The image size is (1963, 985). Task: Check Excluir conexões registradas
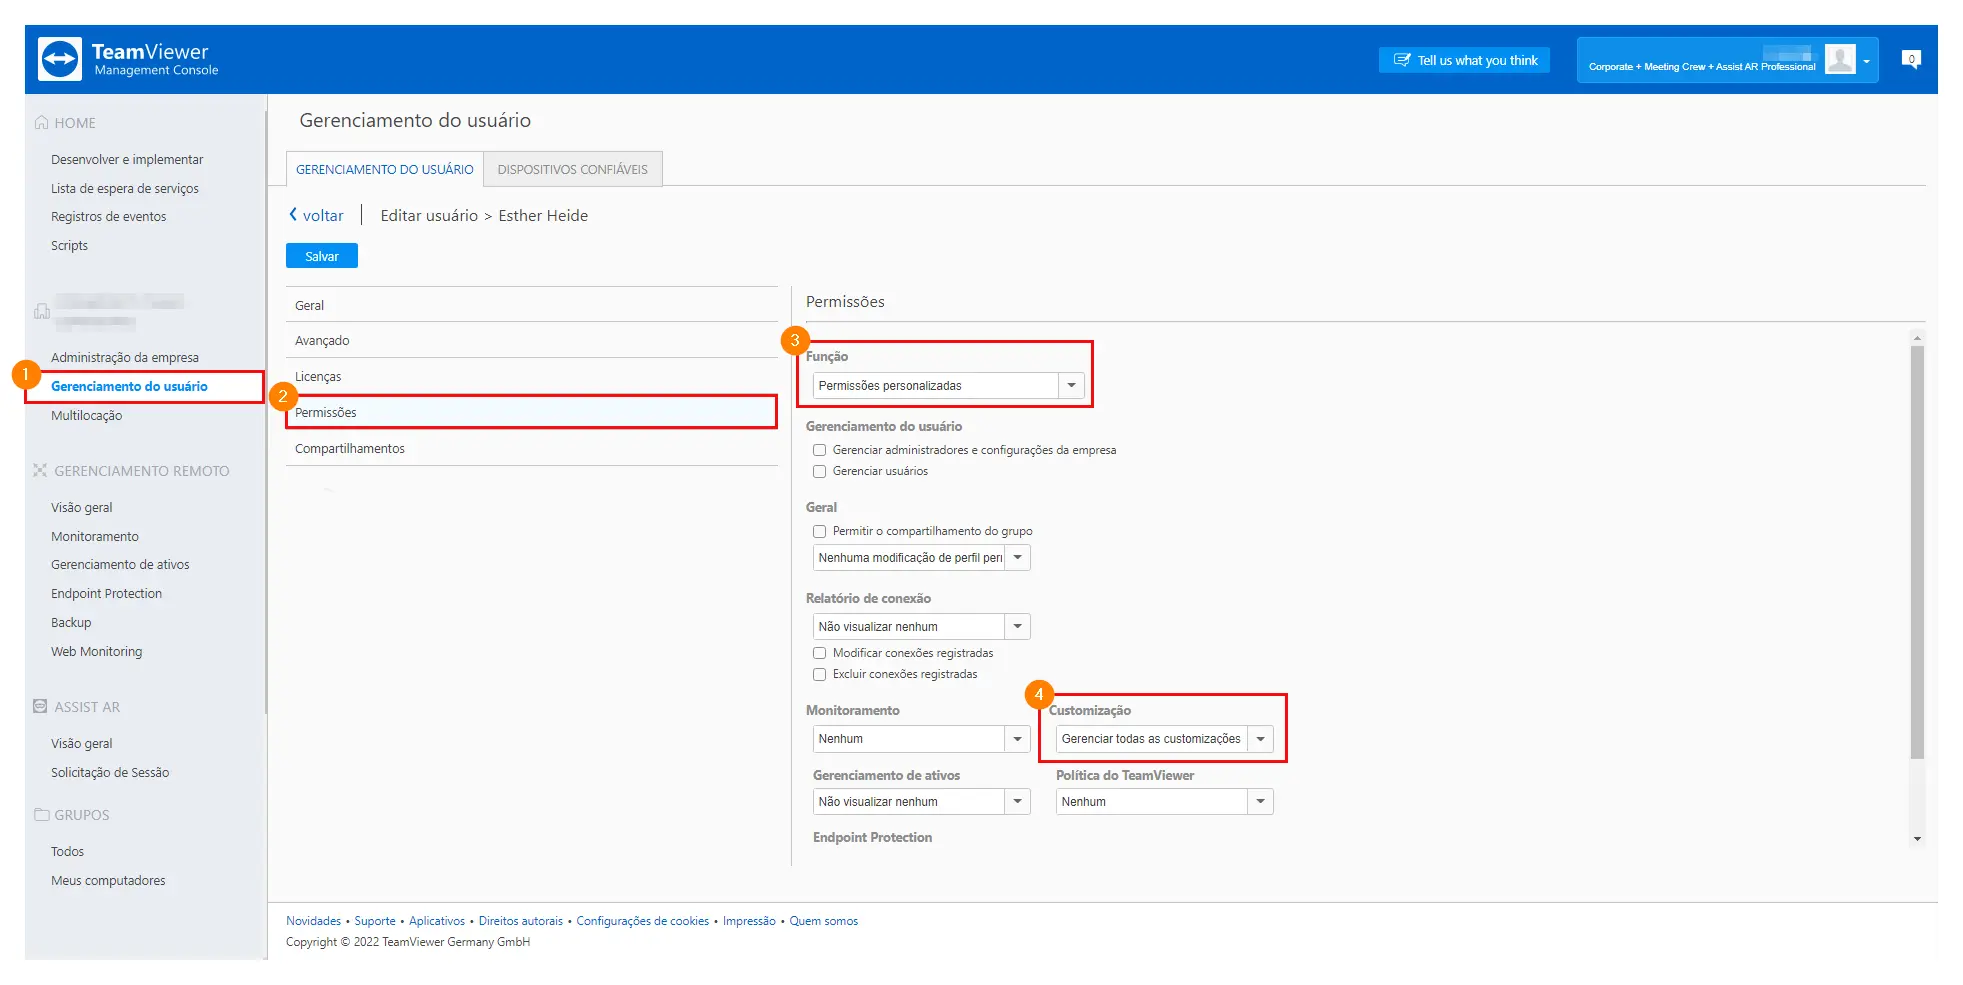[x=819, y=674]
